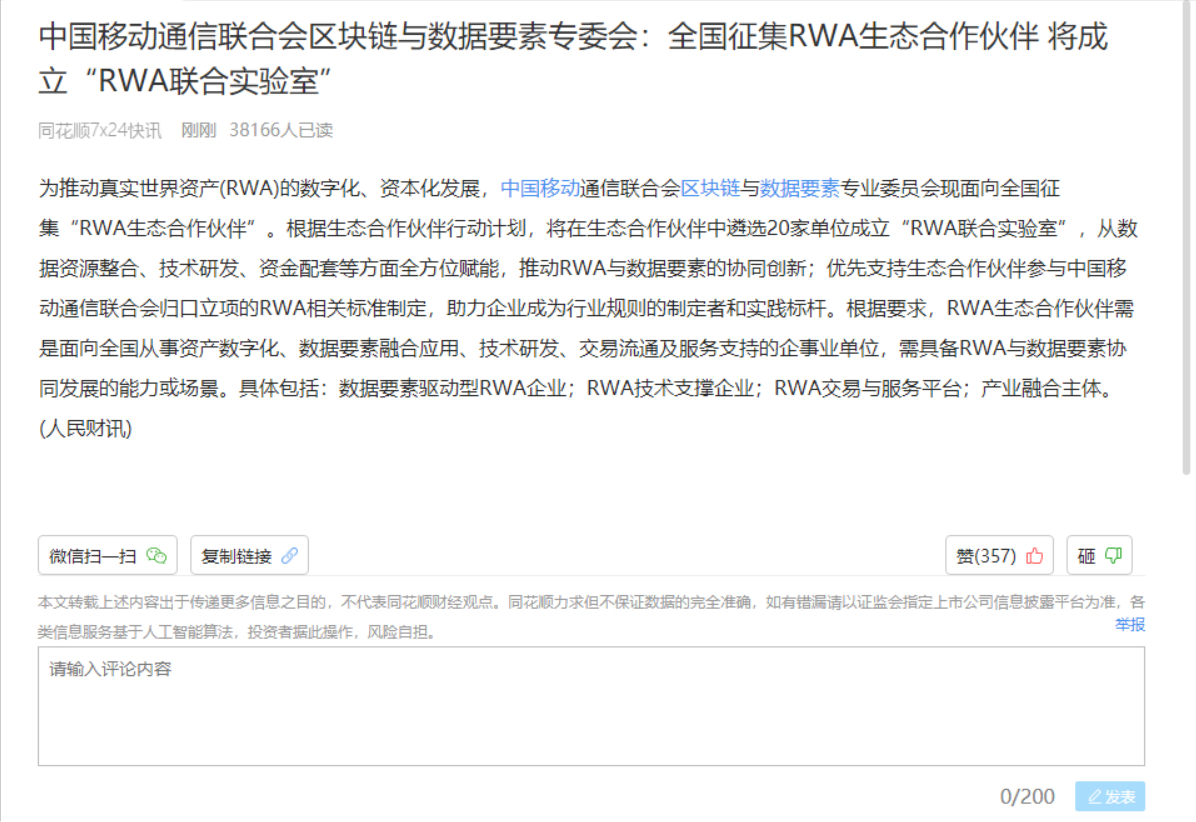Focus the 请输入评论内容 comment box
Viewport: 1196px width, 822px height.
coord(591,706)
